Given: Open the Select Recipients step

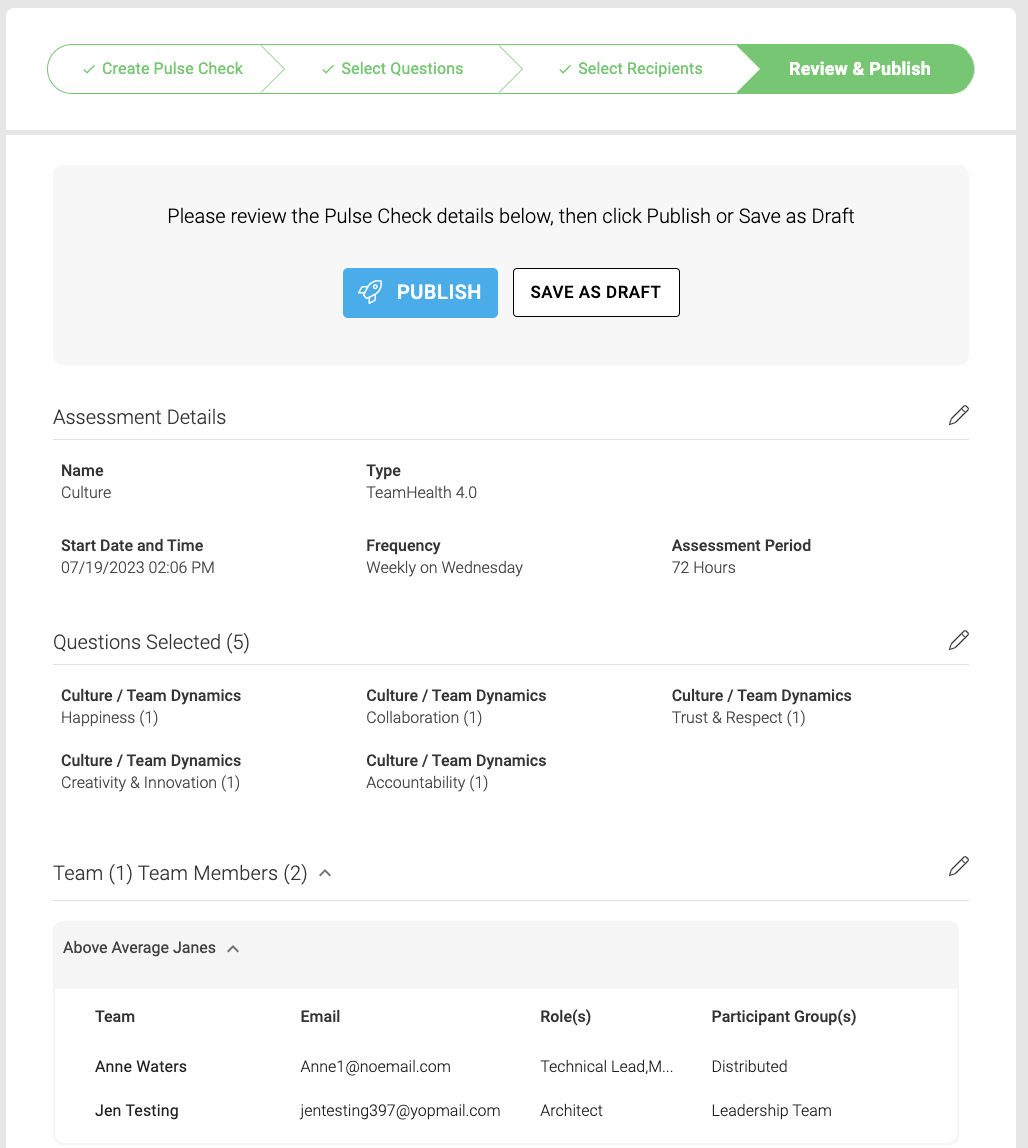Looking at the screenshot, I should click(630, 69).
